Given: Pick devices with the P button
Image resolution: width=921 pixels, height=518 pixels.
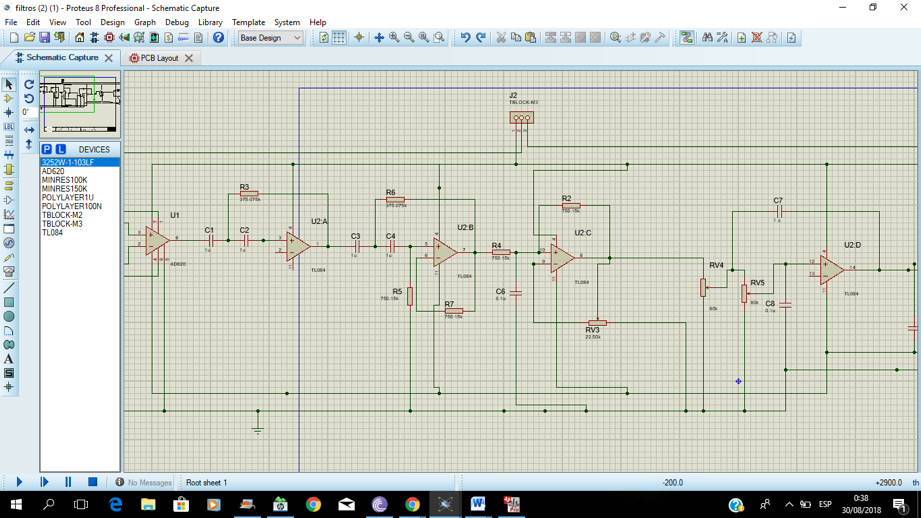Looking at the screenshot, I should 47,149.
